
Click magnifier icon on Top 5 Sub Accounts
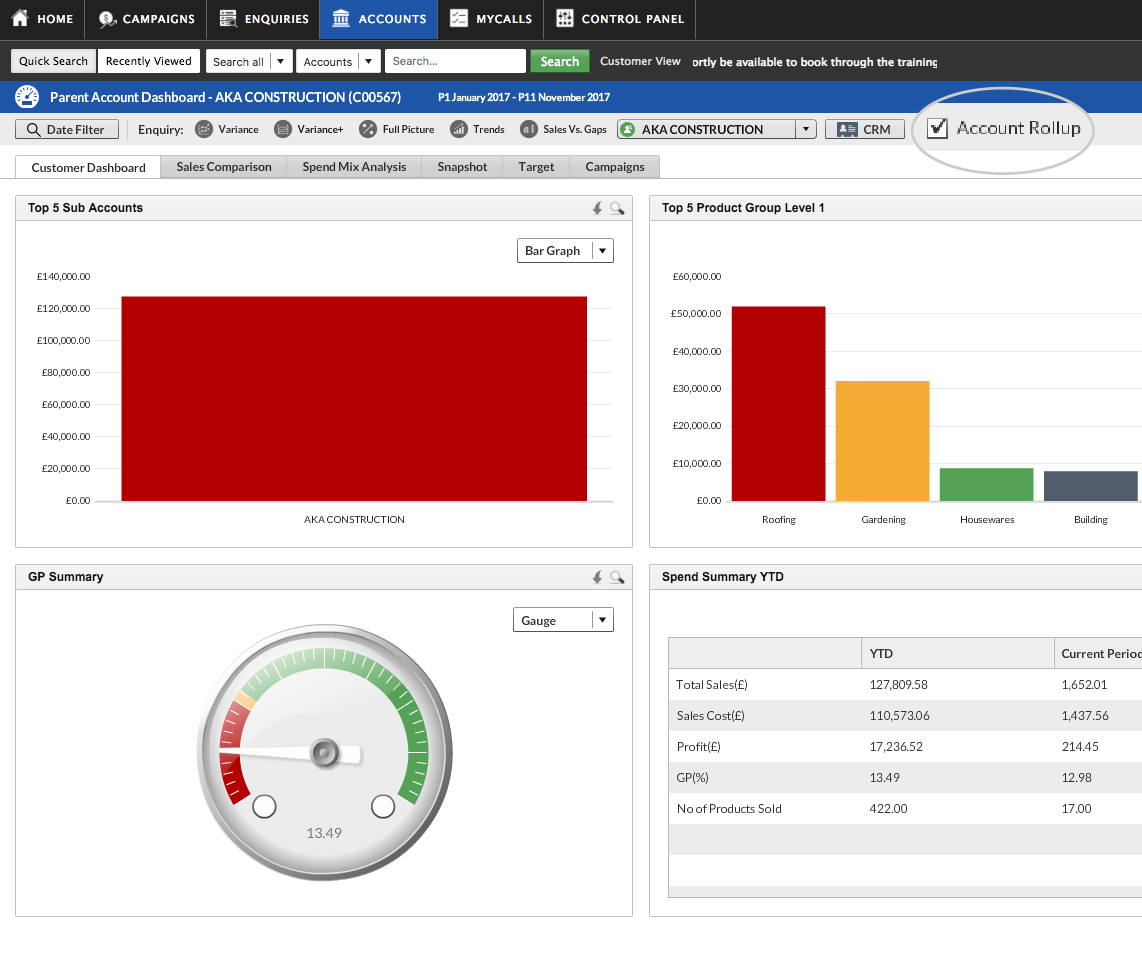(x=617, y=208)
